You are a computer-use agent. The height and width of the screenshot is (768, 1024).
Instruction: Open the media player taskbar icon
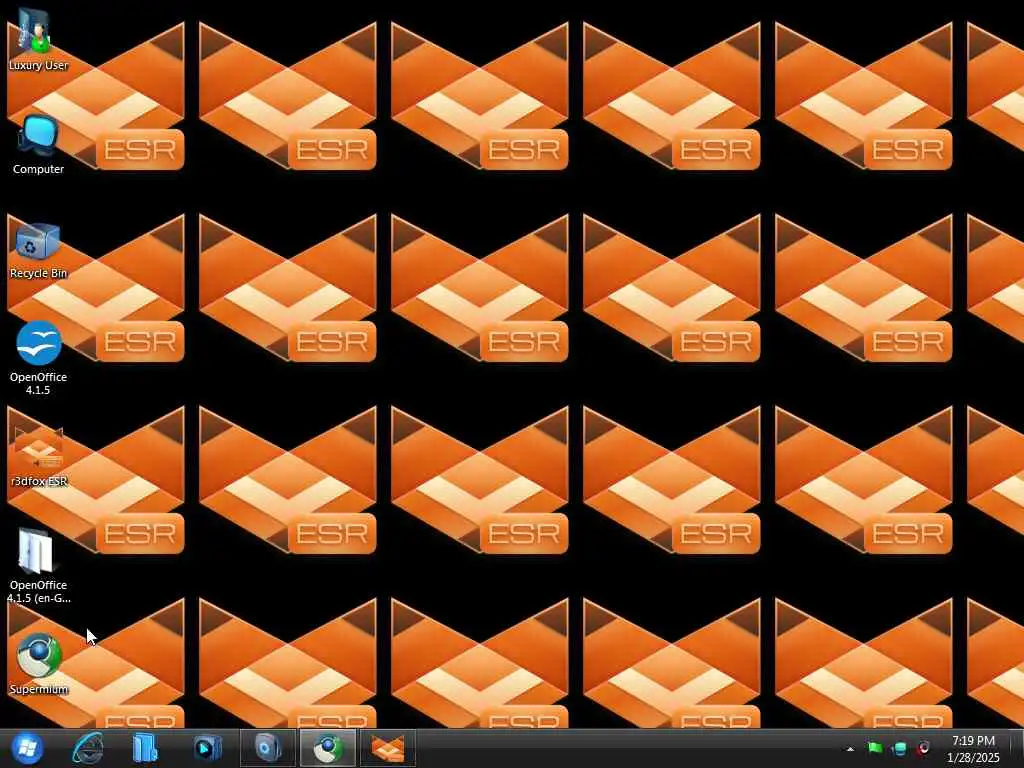click(207, 748)
